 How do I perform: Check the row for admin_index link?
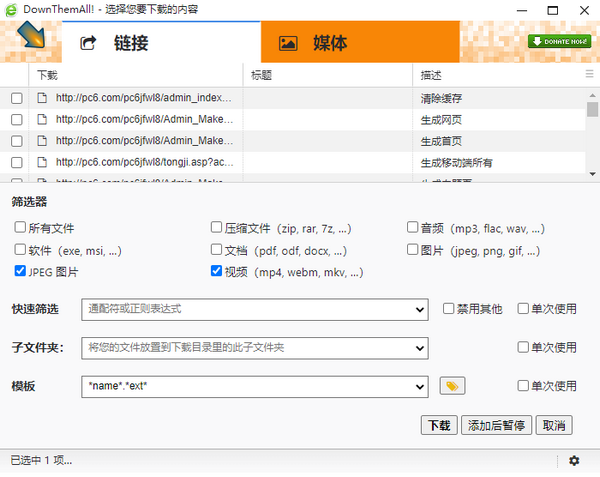click(16, 98)
